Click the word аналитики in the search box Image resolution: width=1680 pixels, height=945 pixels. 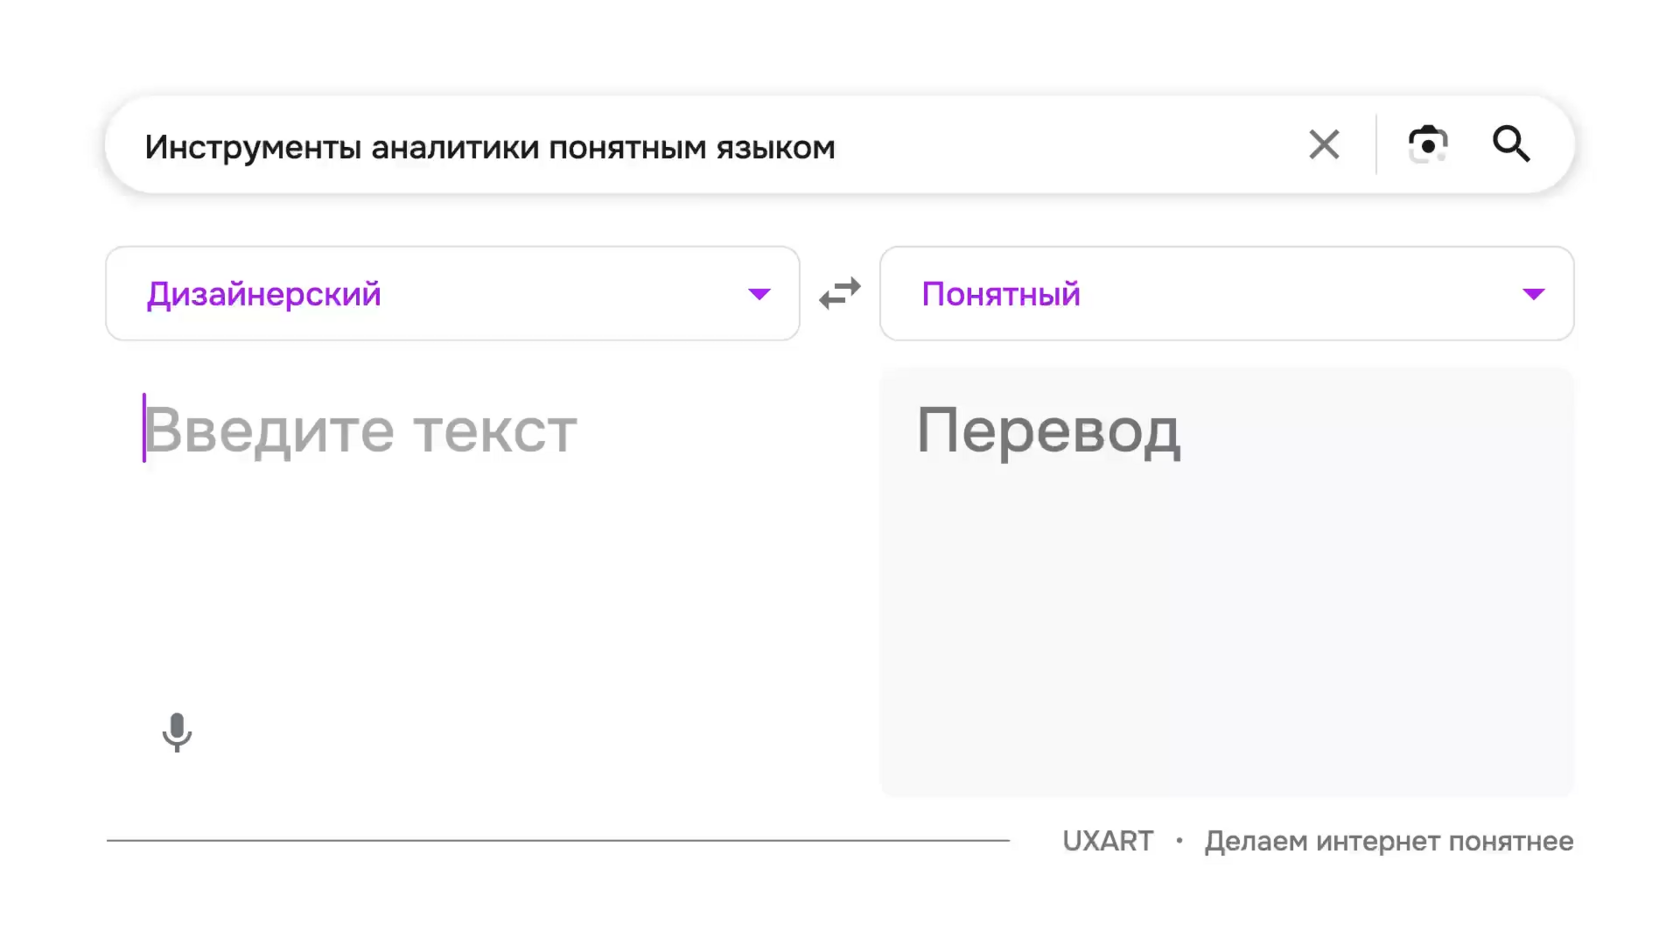[x=455, y=147]
